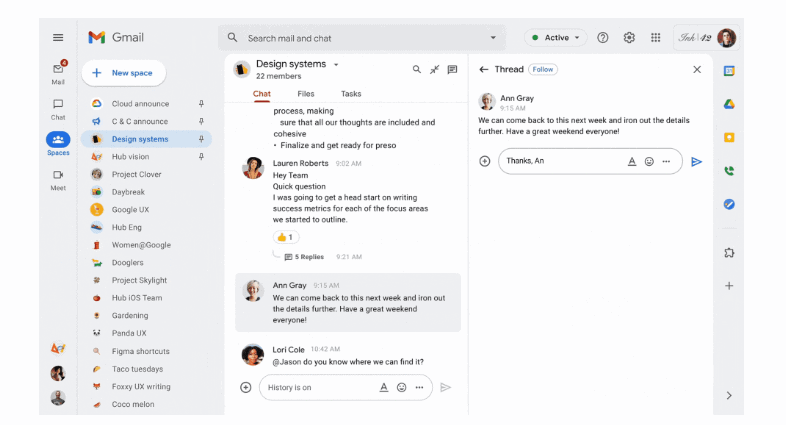The height and width of the screenshot is (425, 786).
Task: Add attachment plus in main chat box
Action: pos(246,387)
